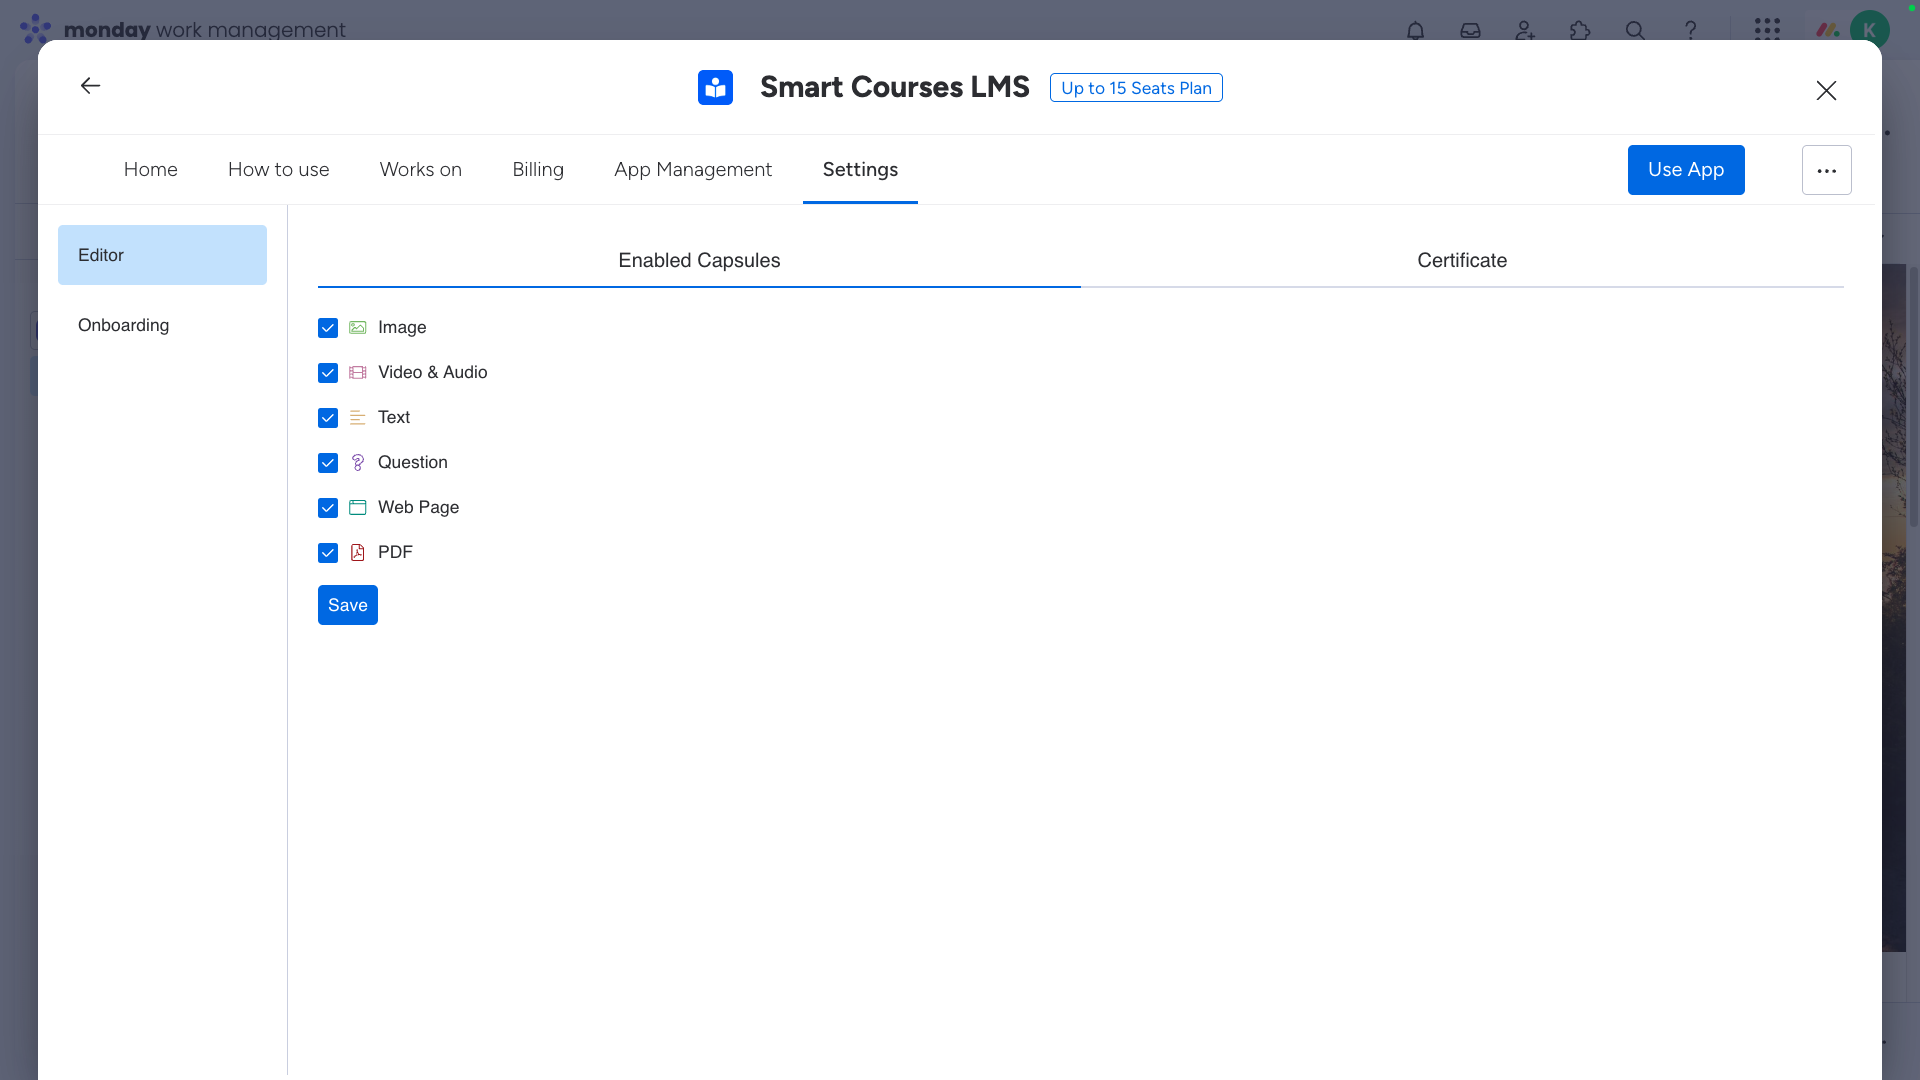Click the search magnifier icon
The height and width of the screenshot is (1080, 1920).
(x=1635, y=30)
